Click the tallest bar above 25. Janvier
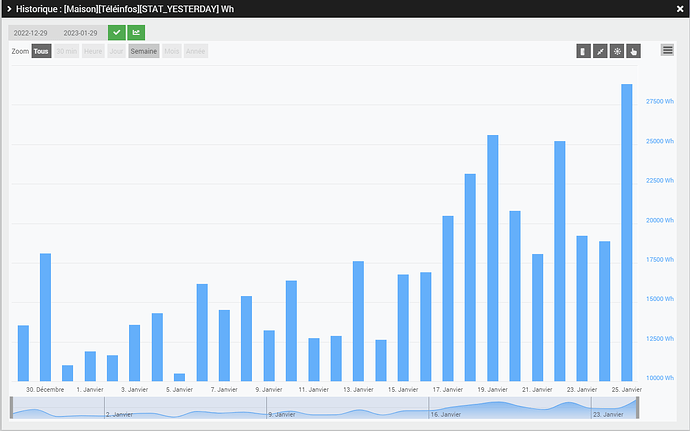Viewport: 690px width, 431px height. (627, 232)
